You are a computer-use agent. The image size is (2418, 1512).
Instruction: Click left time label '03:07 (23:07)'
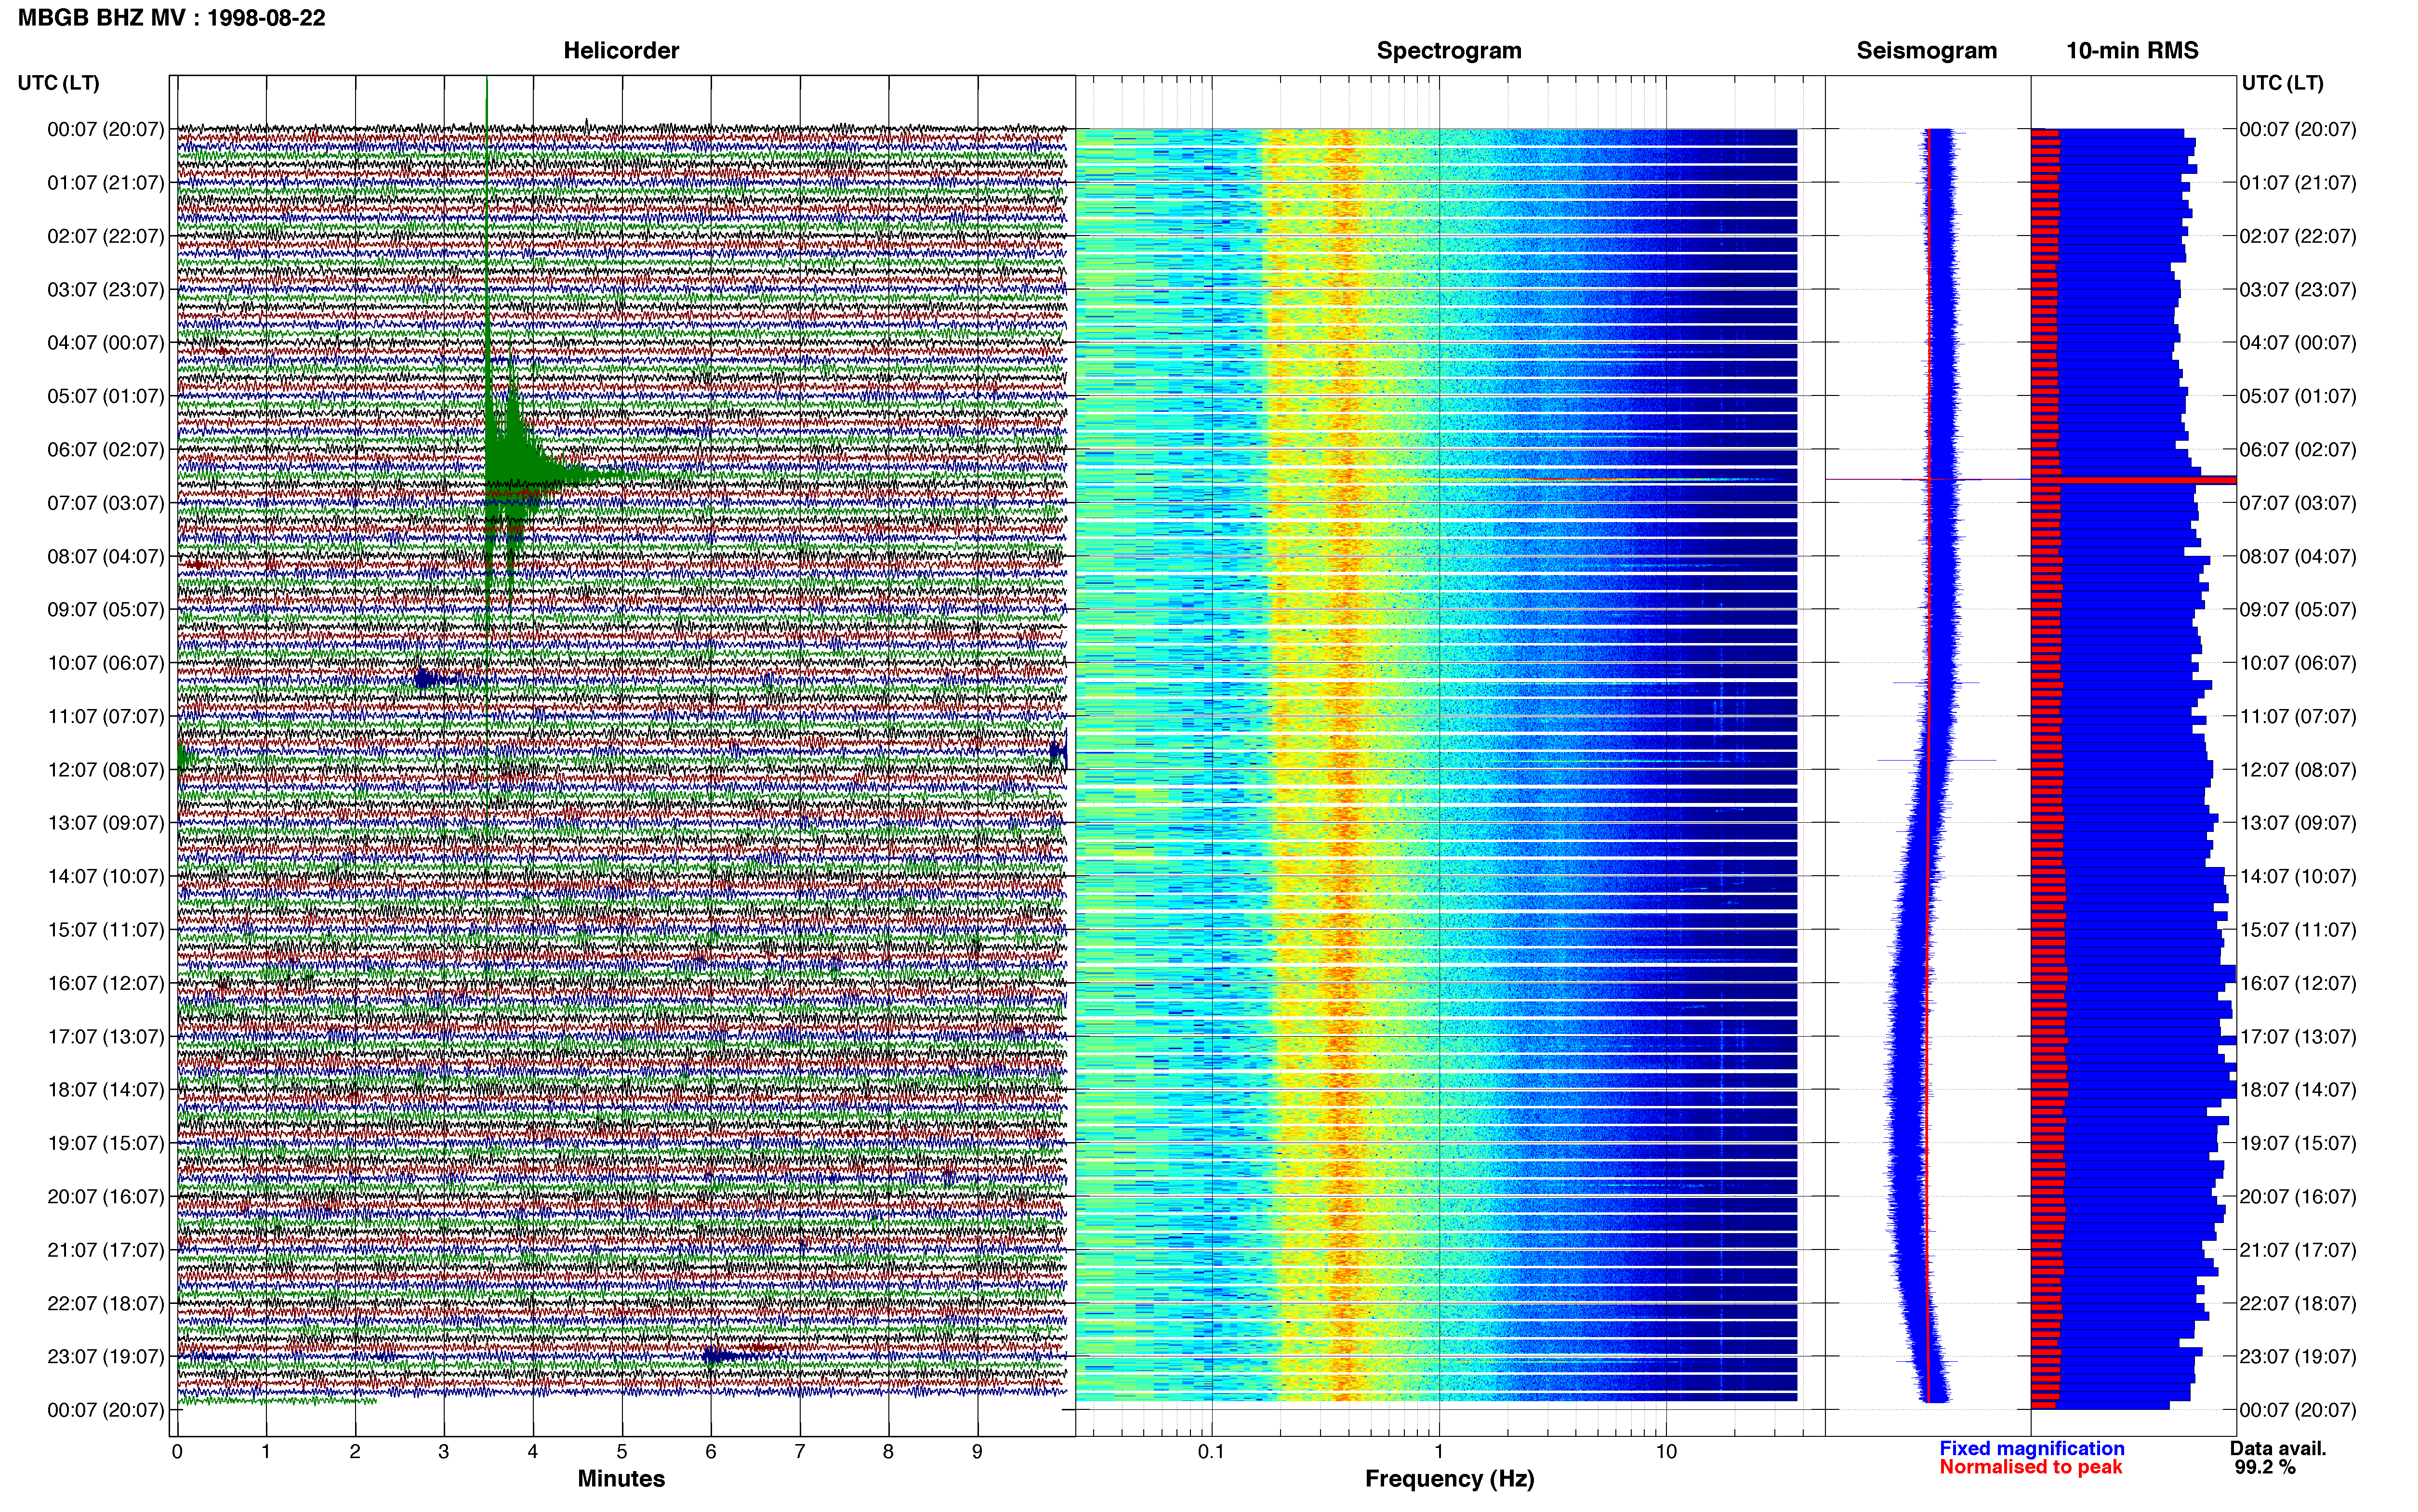coord(106,290)
